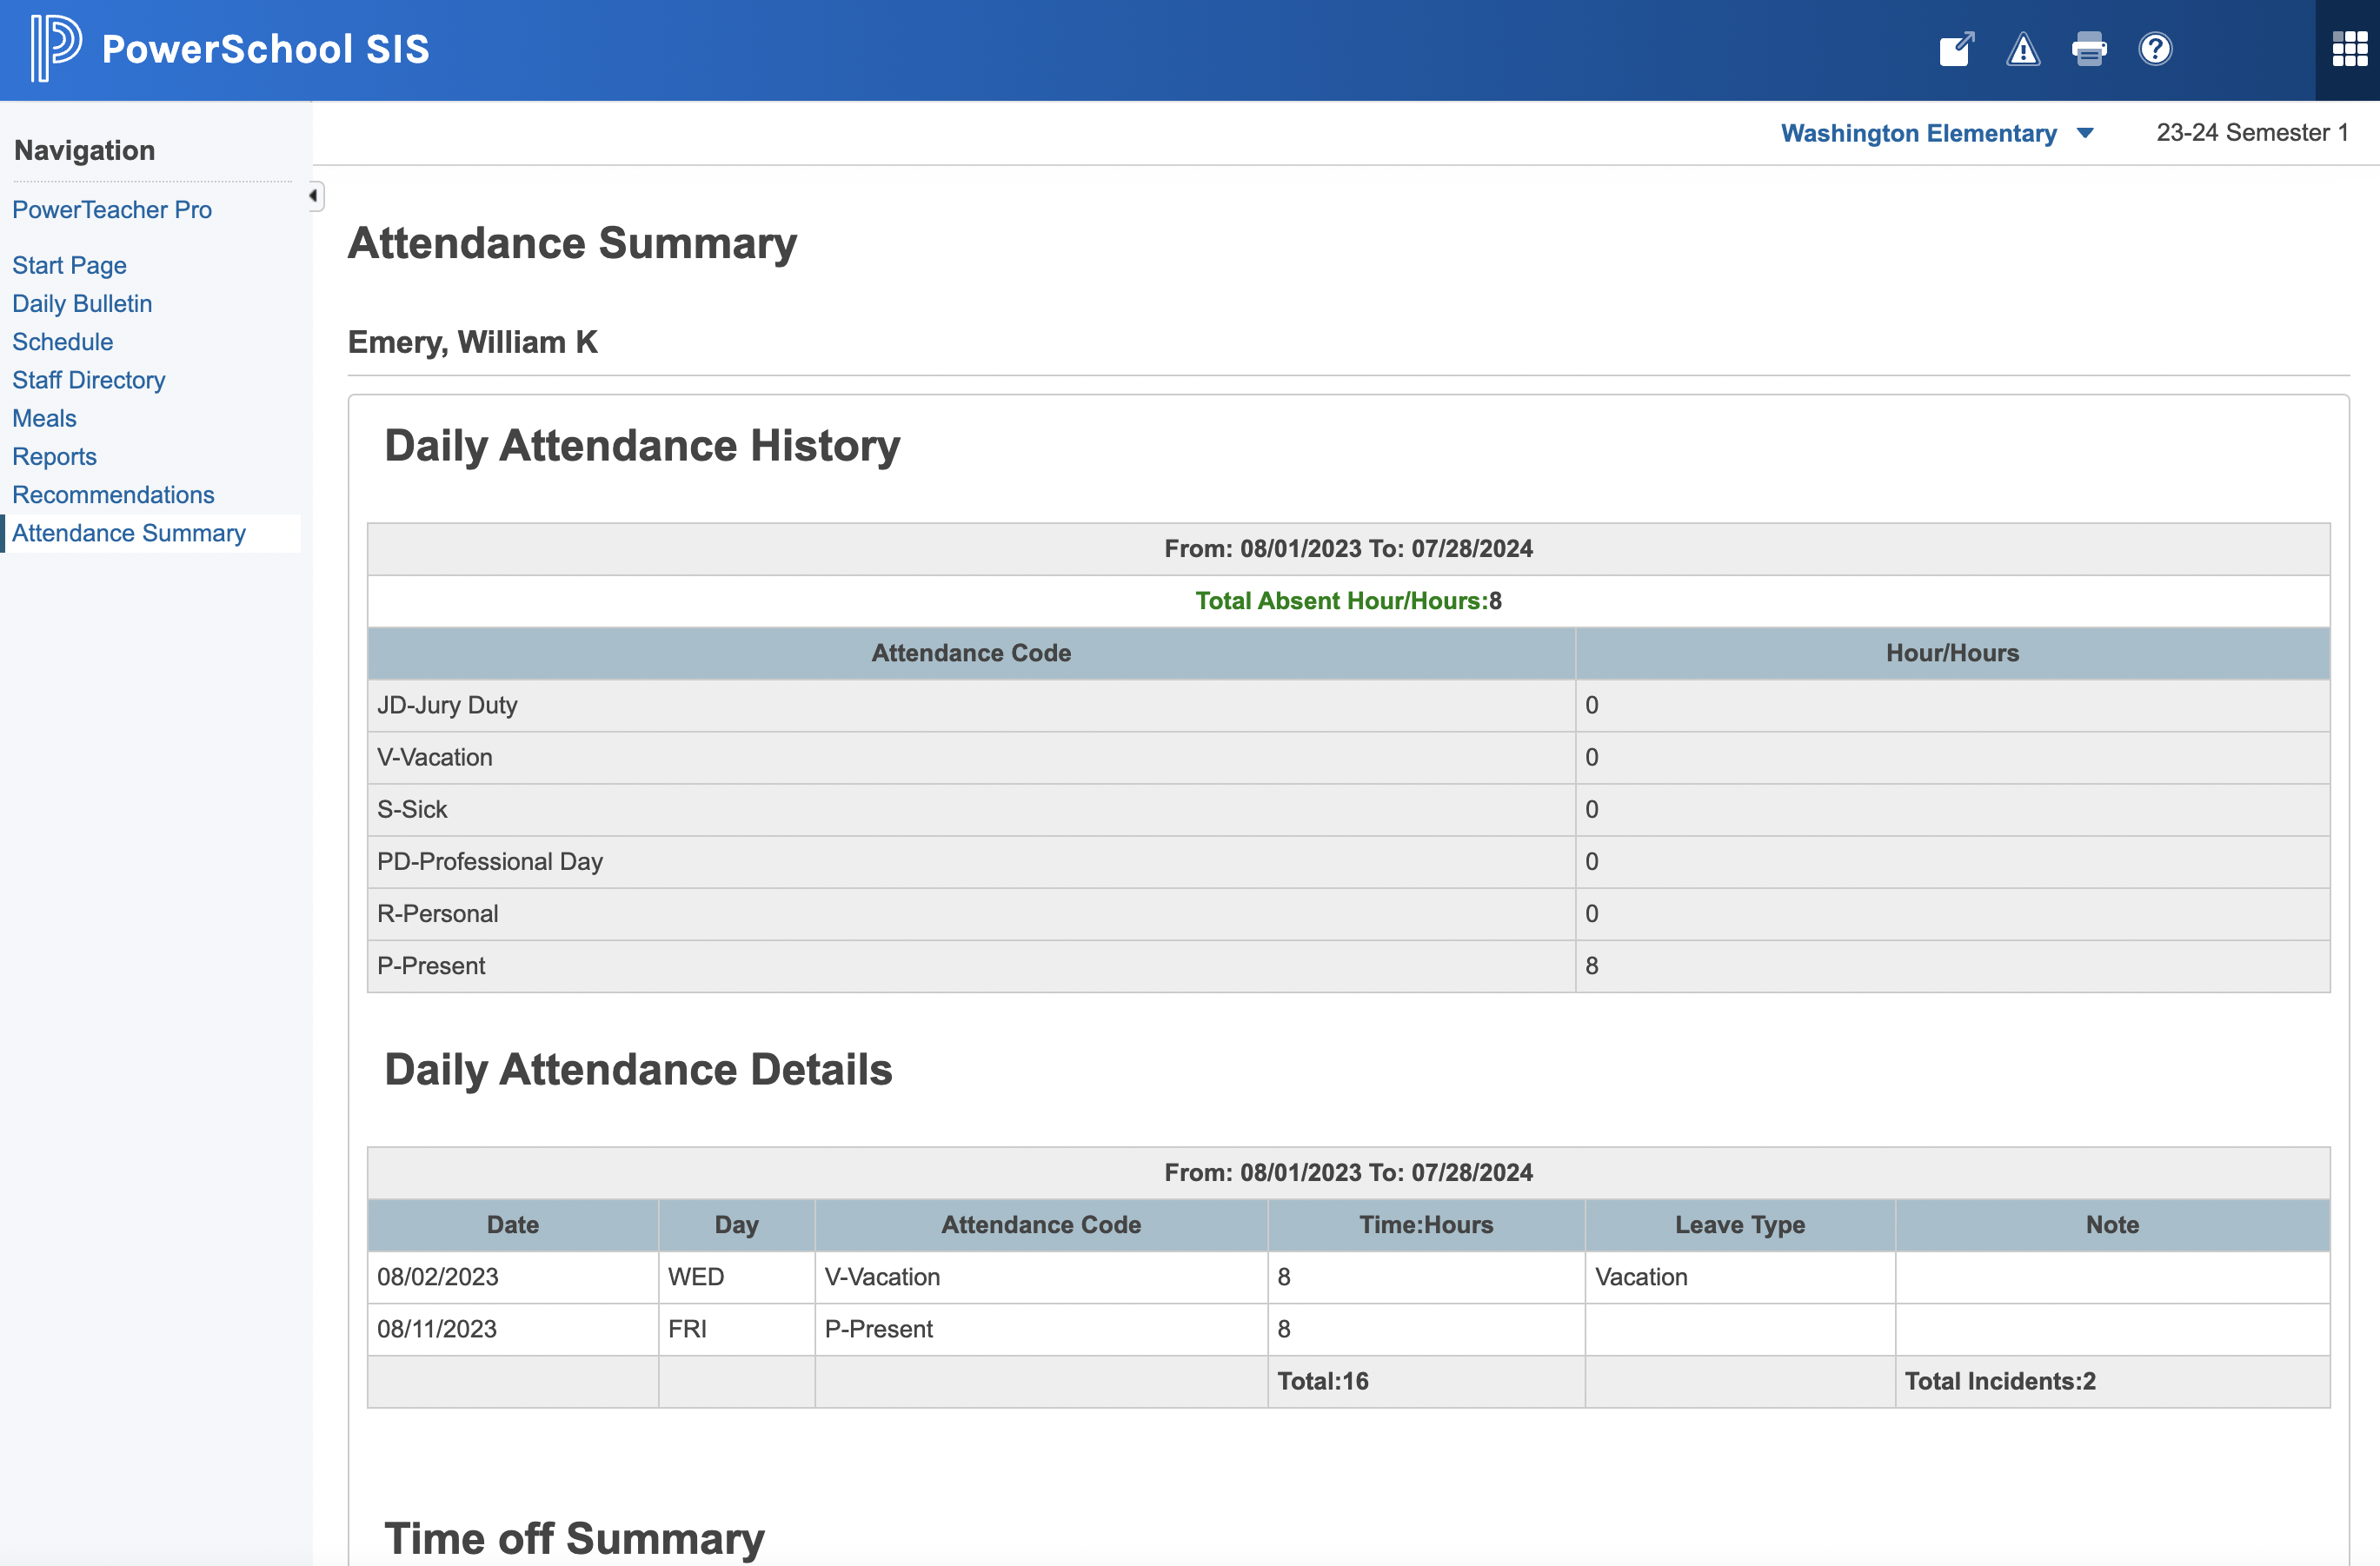Click the open-in-new-window icon
Image resolution: width=2380 pixels, height=1566 pixels.
point(1956,48)
